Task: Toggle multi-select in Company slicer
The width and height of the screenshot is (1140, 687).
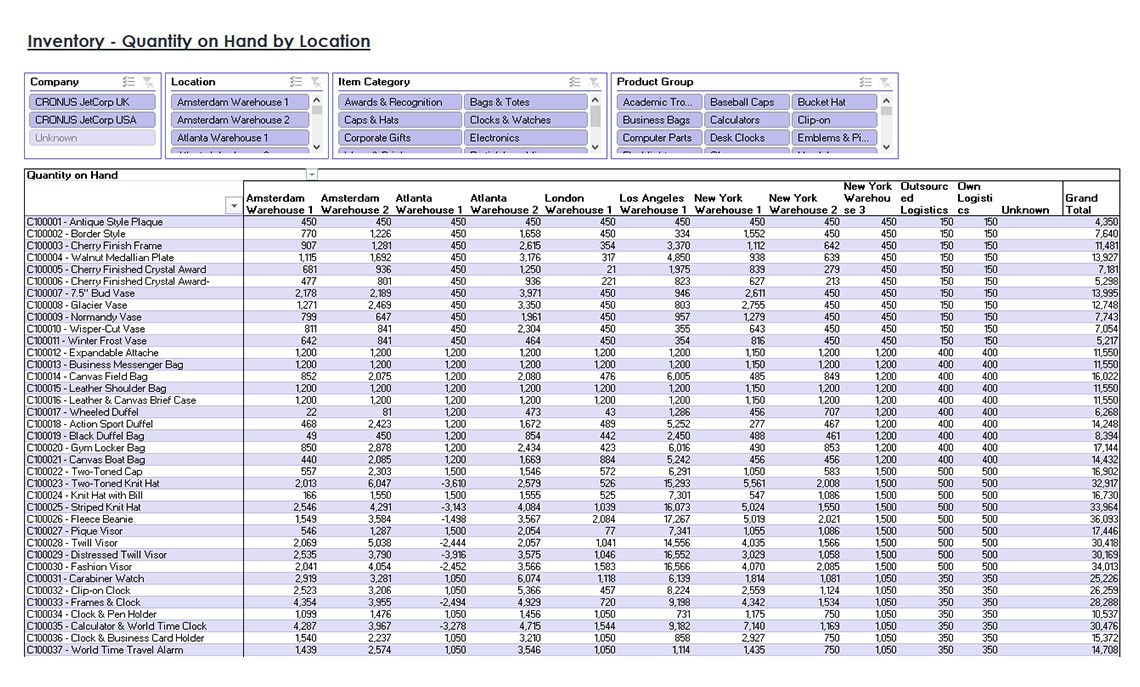Action: point(129,82)
